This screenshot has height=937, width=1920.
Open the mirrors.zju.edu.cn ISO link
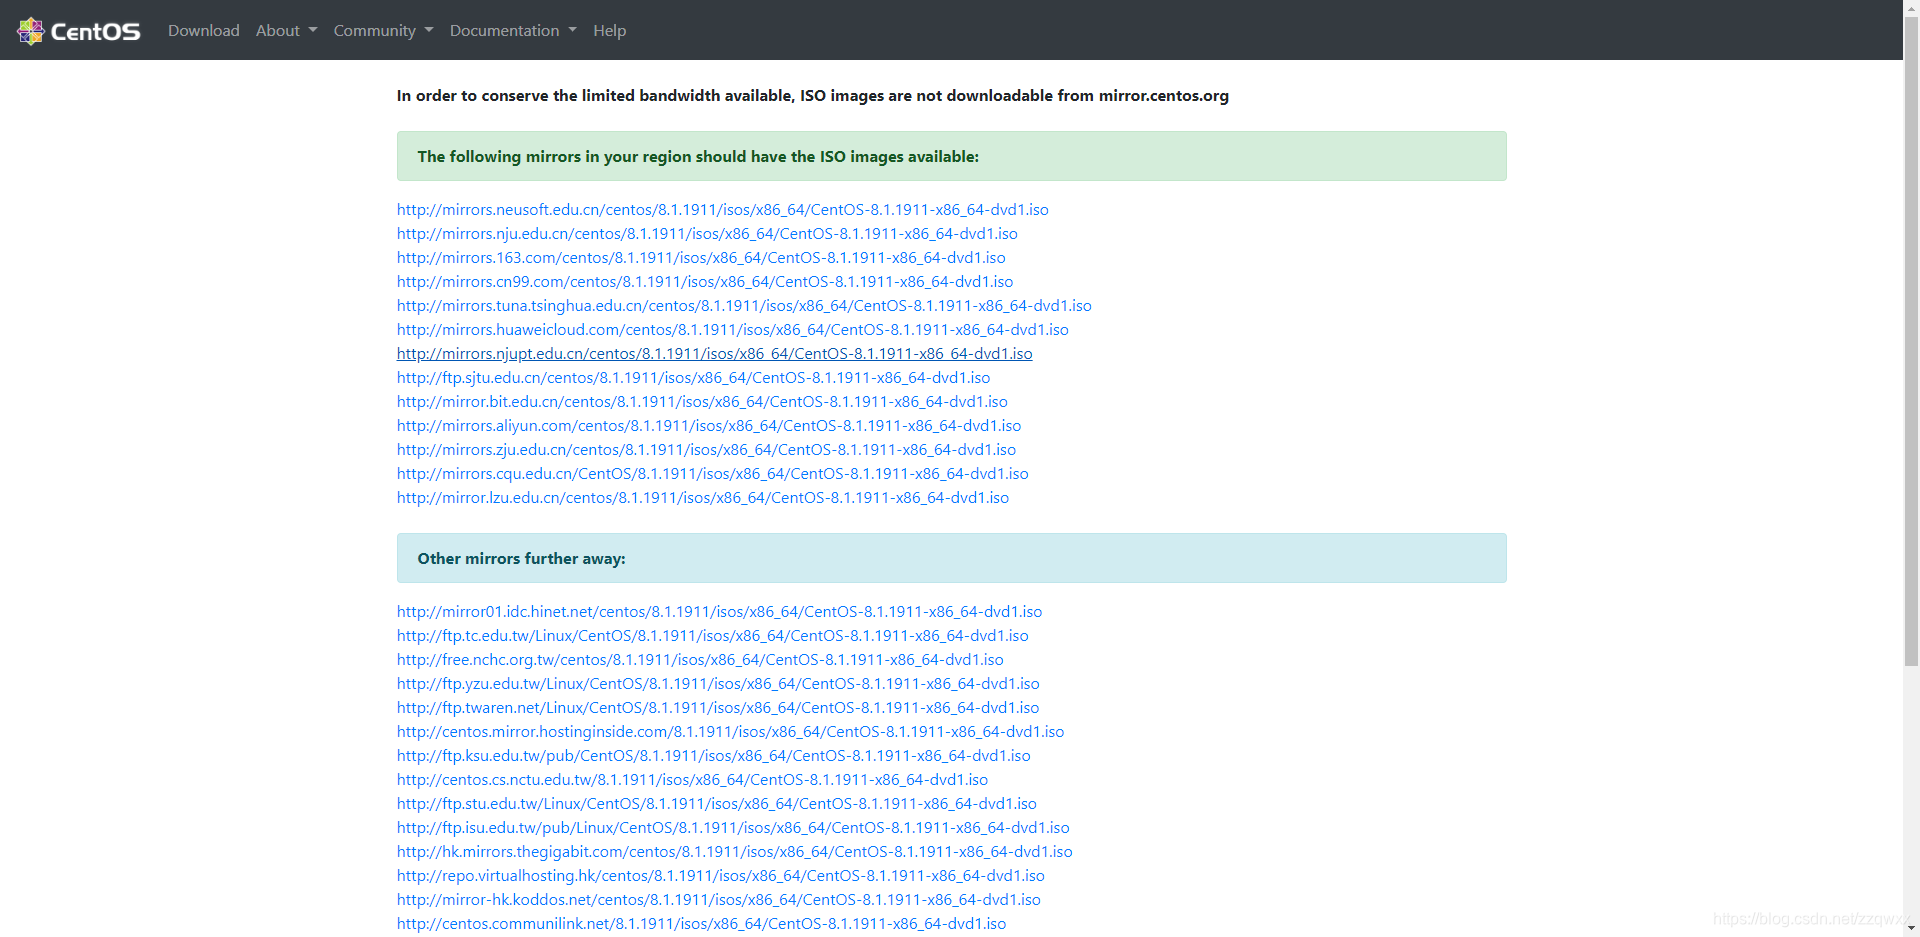tap(706, 450)
